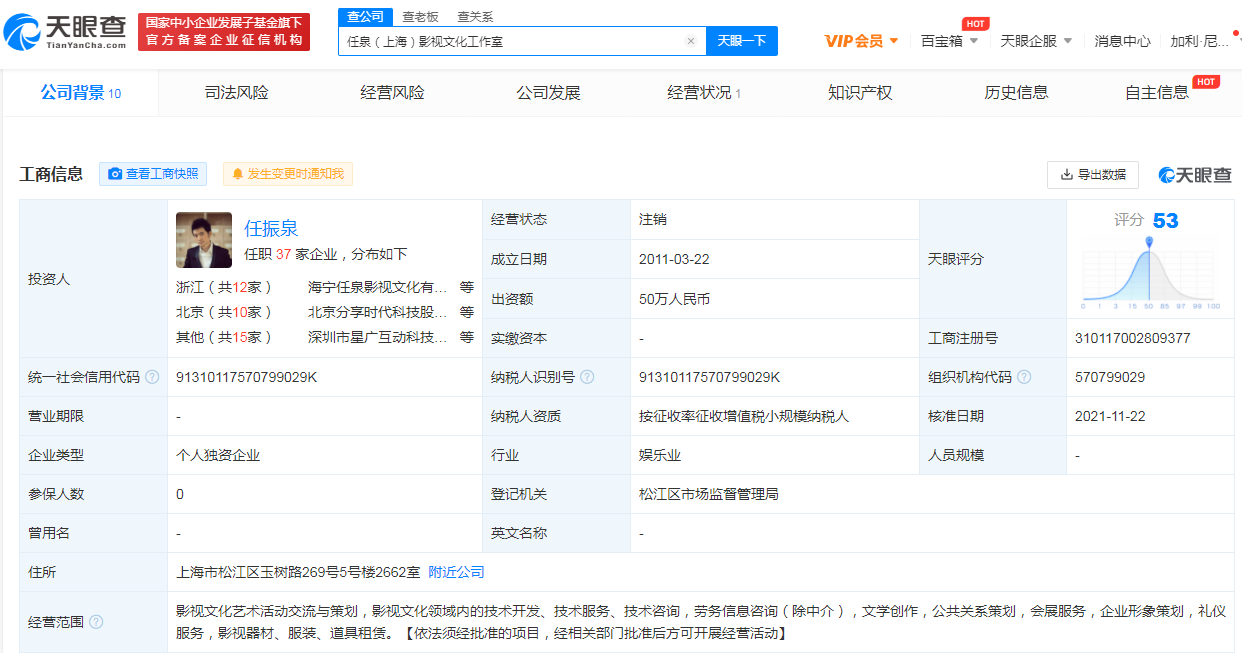Click the 37 companies count number
Image resolution: width=1242 pixels, height=653 pixels.
(x=283, y=254)
